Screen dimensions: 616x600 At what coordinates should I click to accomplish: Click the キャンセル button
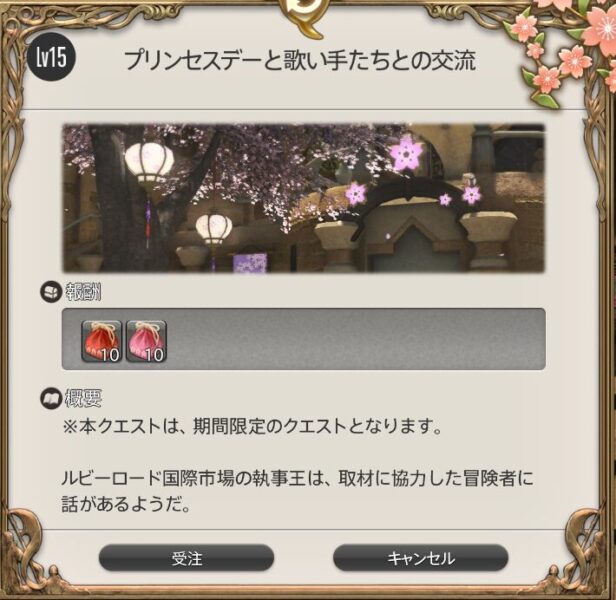421,558
